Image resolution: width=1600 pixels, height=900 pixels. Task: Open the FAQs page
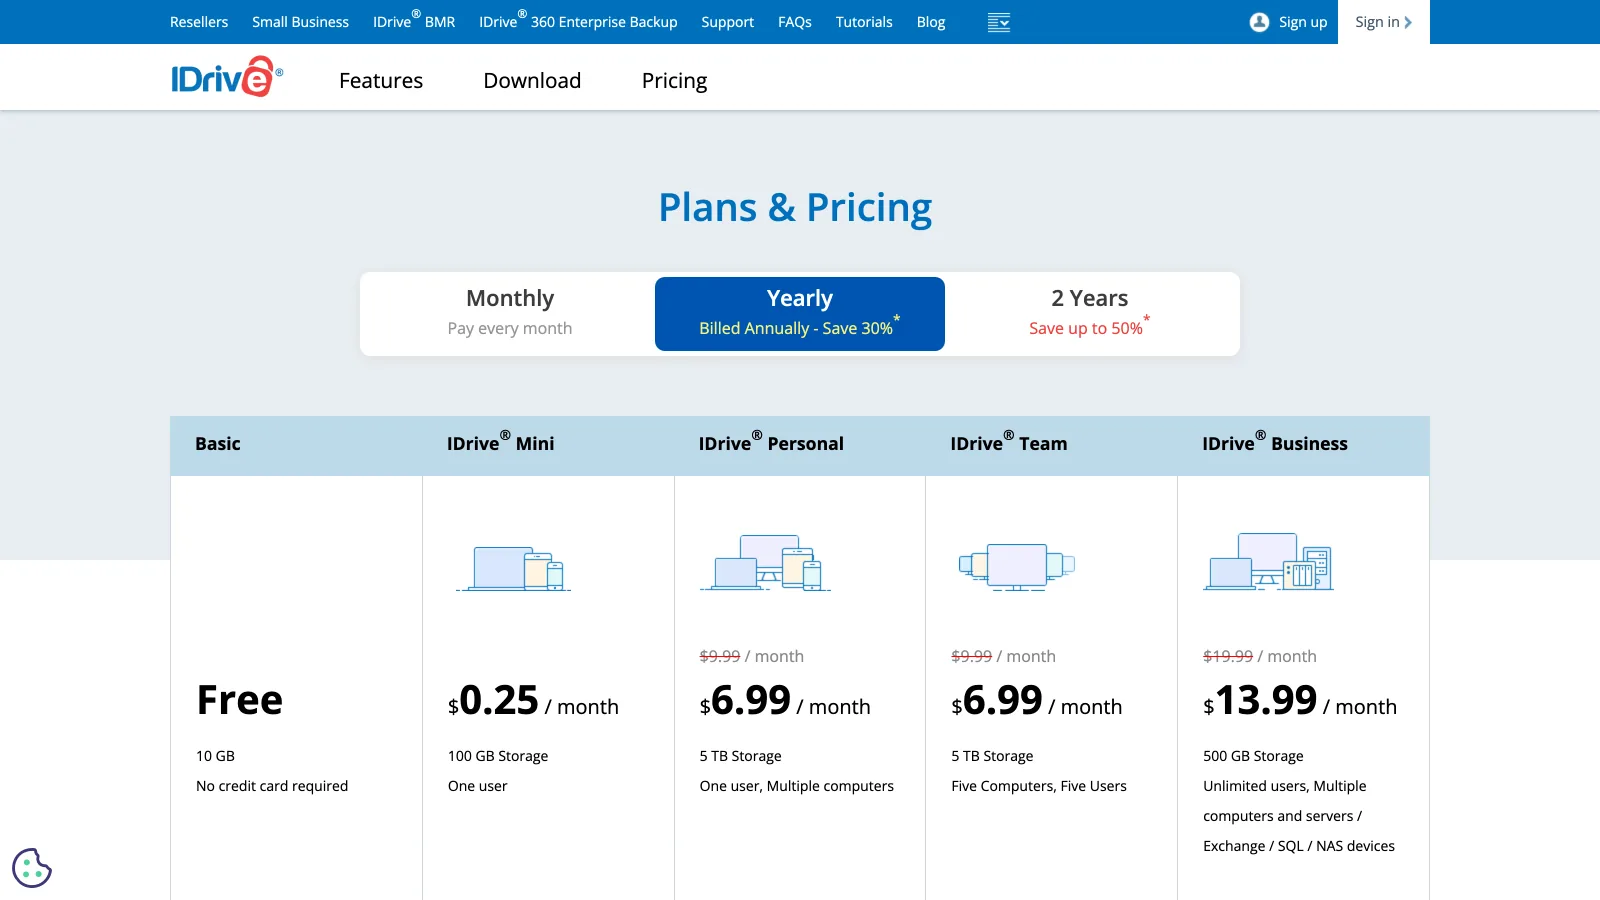tap(795, 22)
